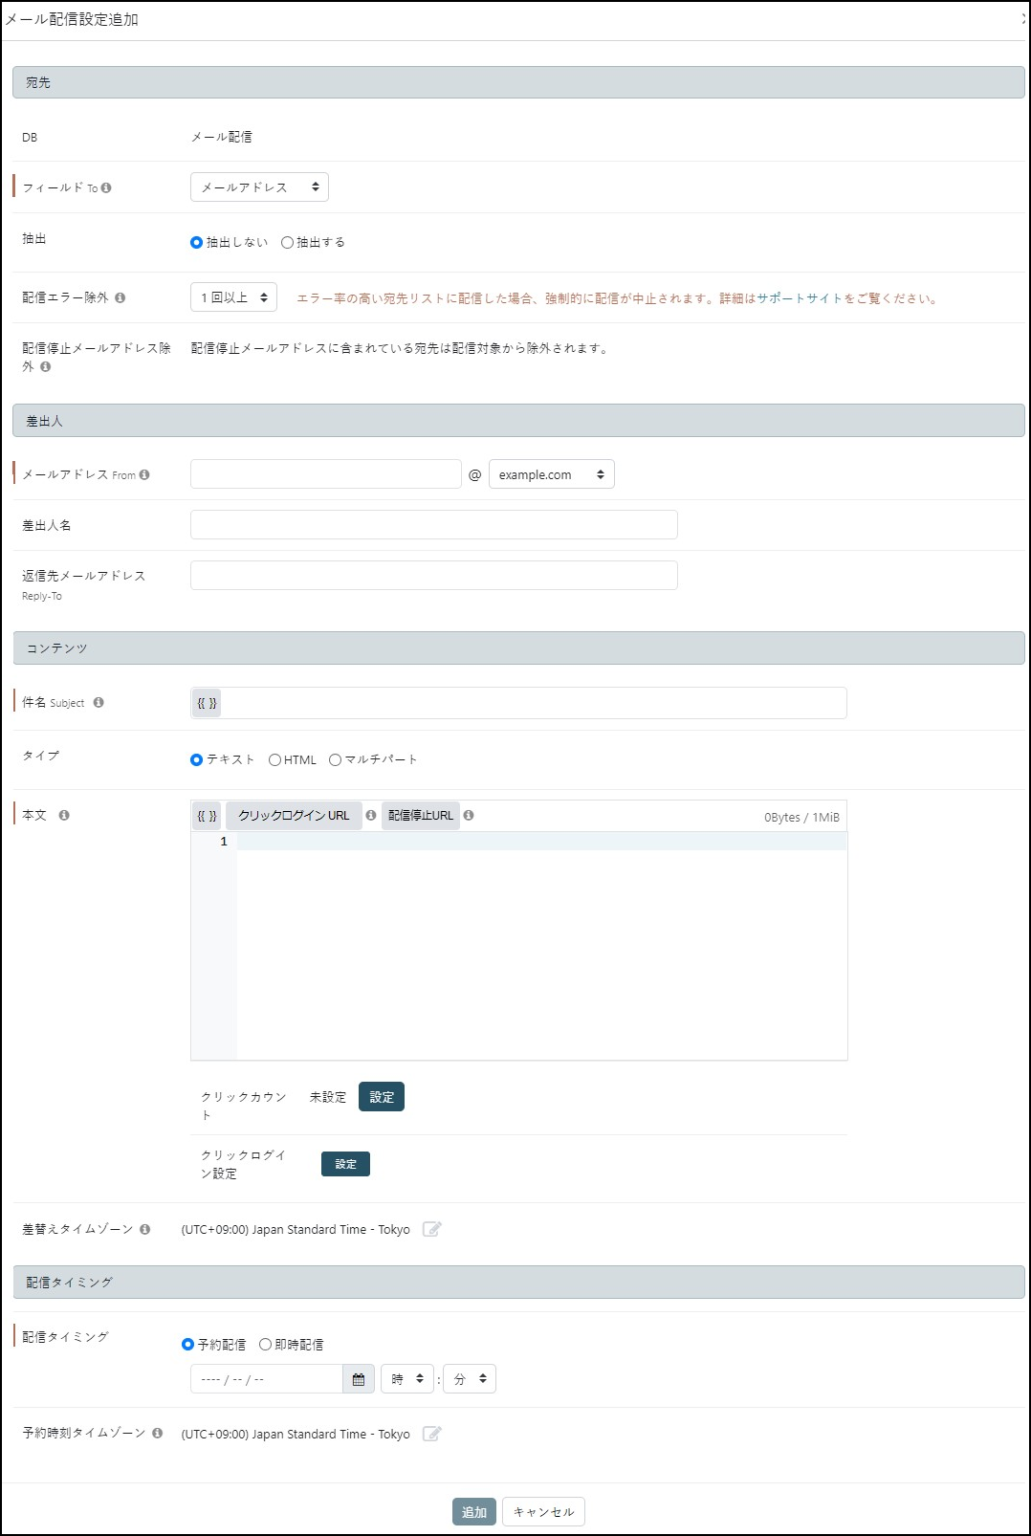
Task: Click the 配信停止URL button
Action: [x=421, y=815]
